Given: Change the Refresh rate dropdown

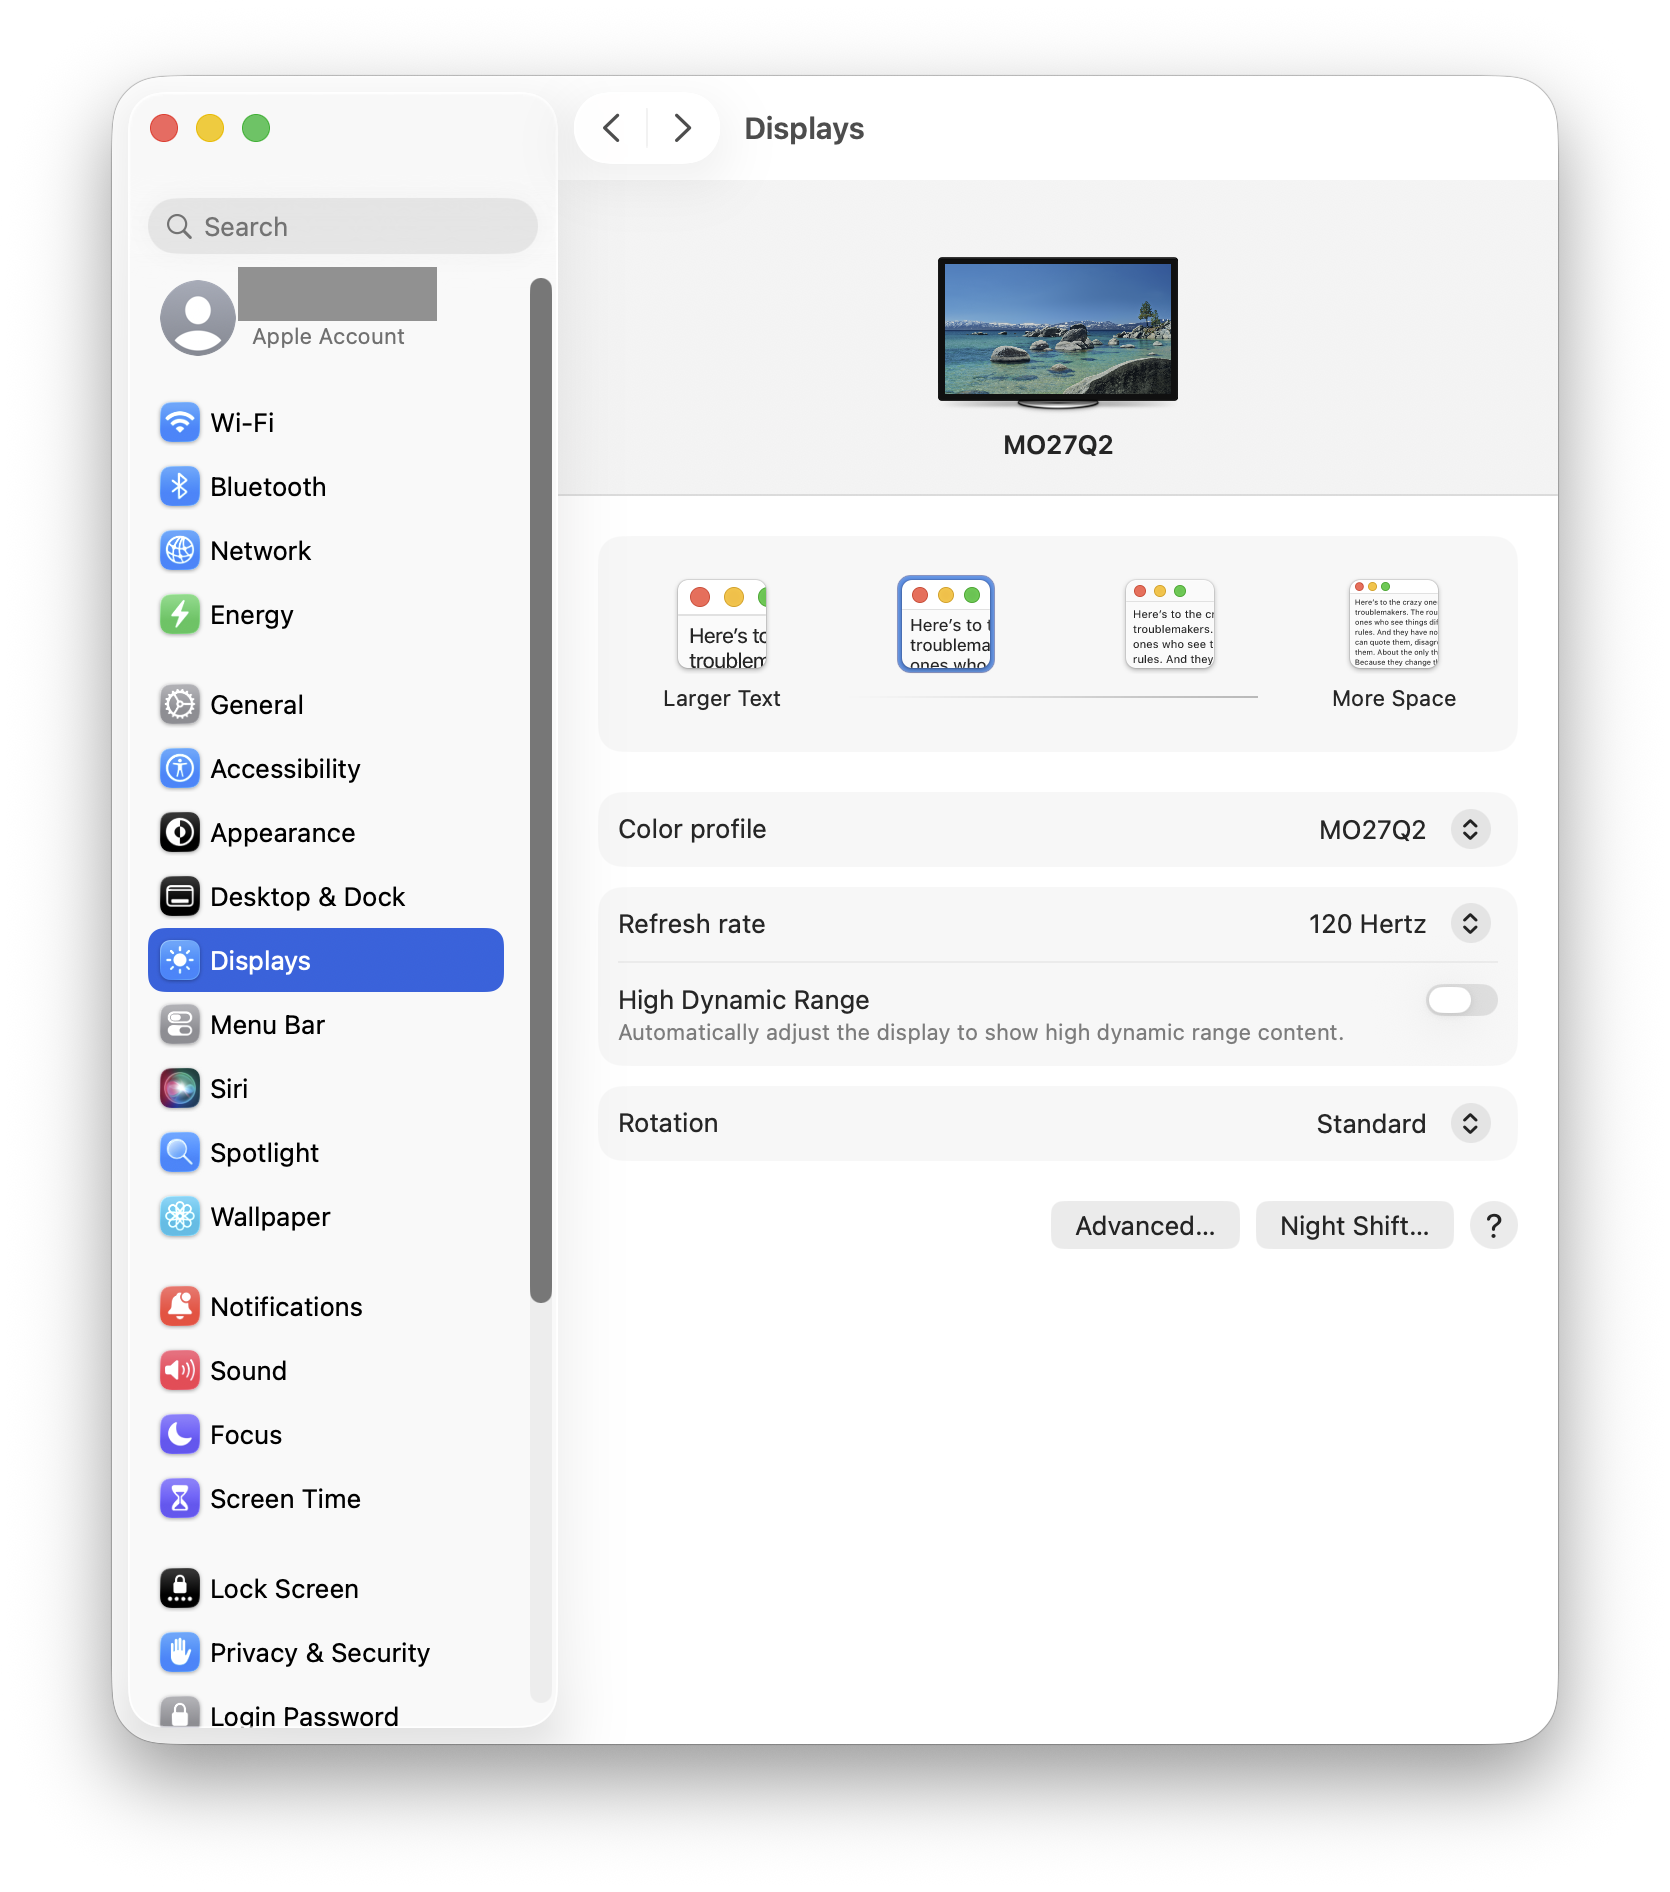Looking at the screenshot, I should pos(1470,924).
